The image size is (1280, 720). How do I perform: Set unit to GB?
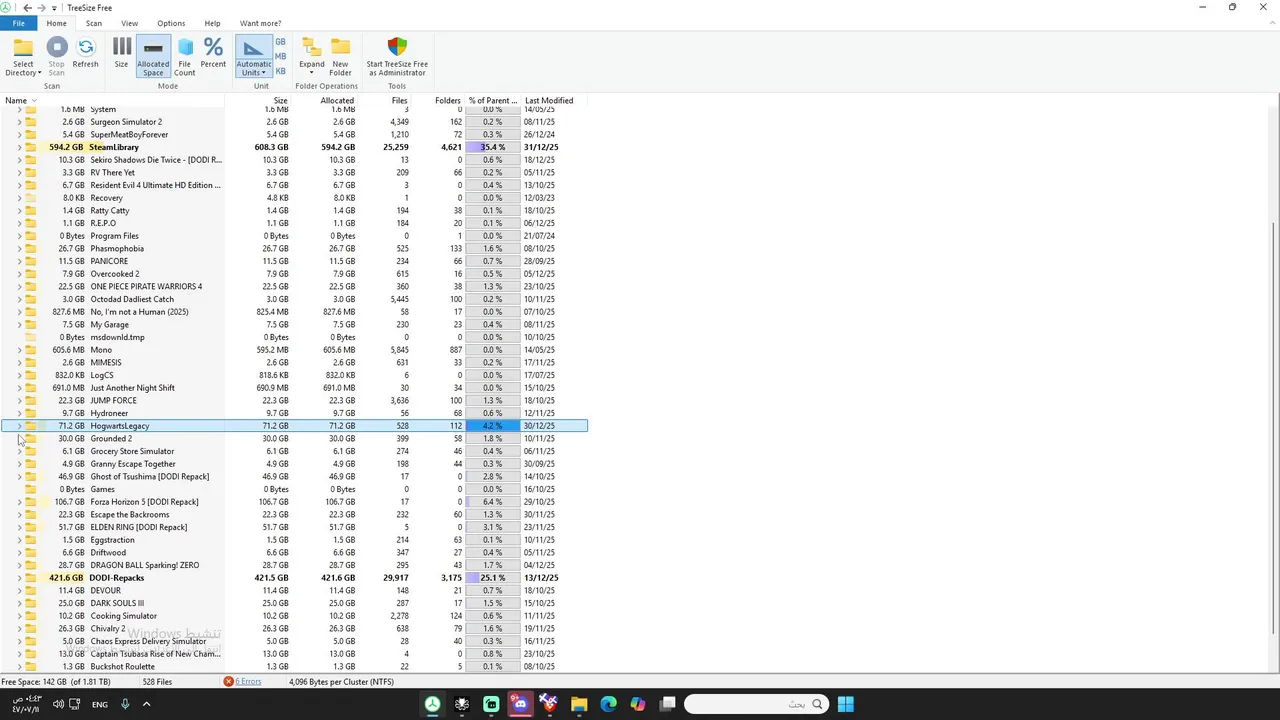pyautogui.click(x=280, y=42)
